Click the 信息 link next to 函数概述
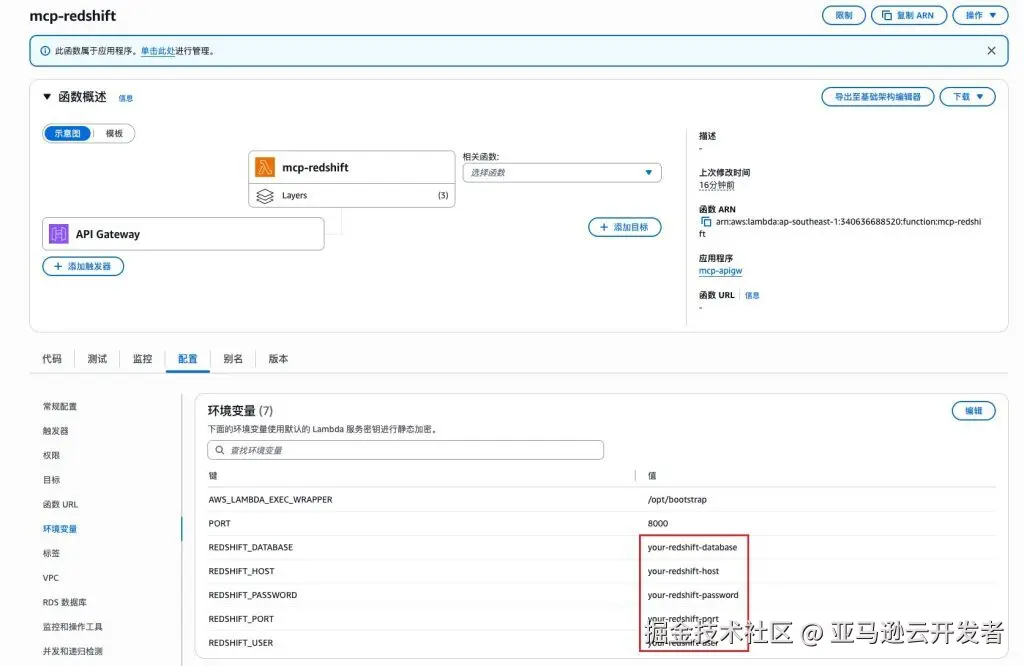 tap(125, 98)
